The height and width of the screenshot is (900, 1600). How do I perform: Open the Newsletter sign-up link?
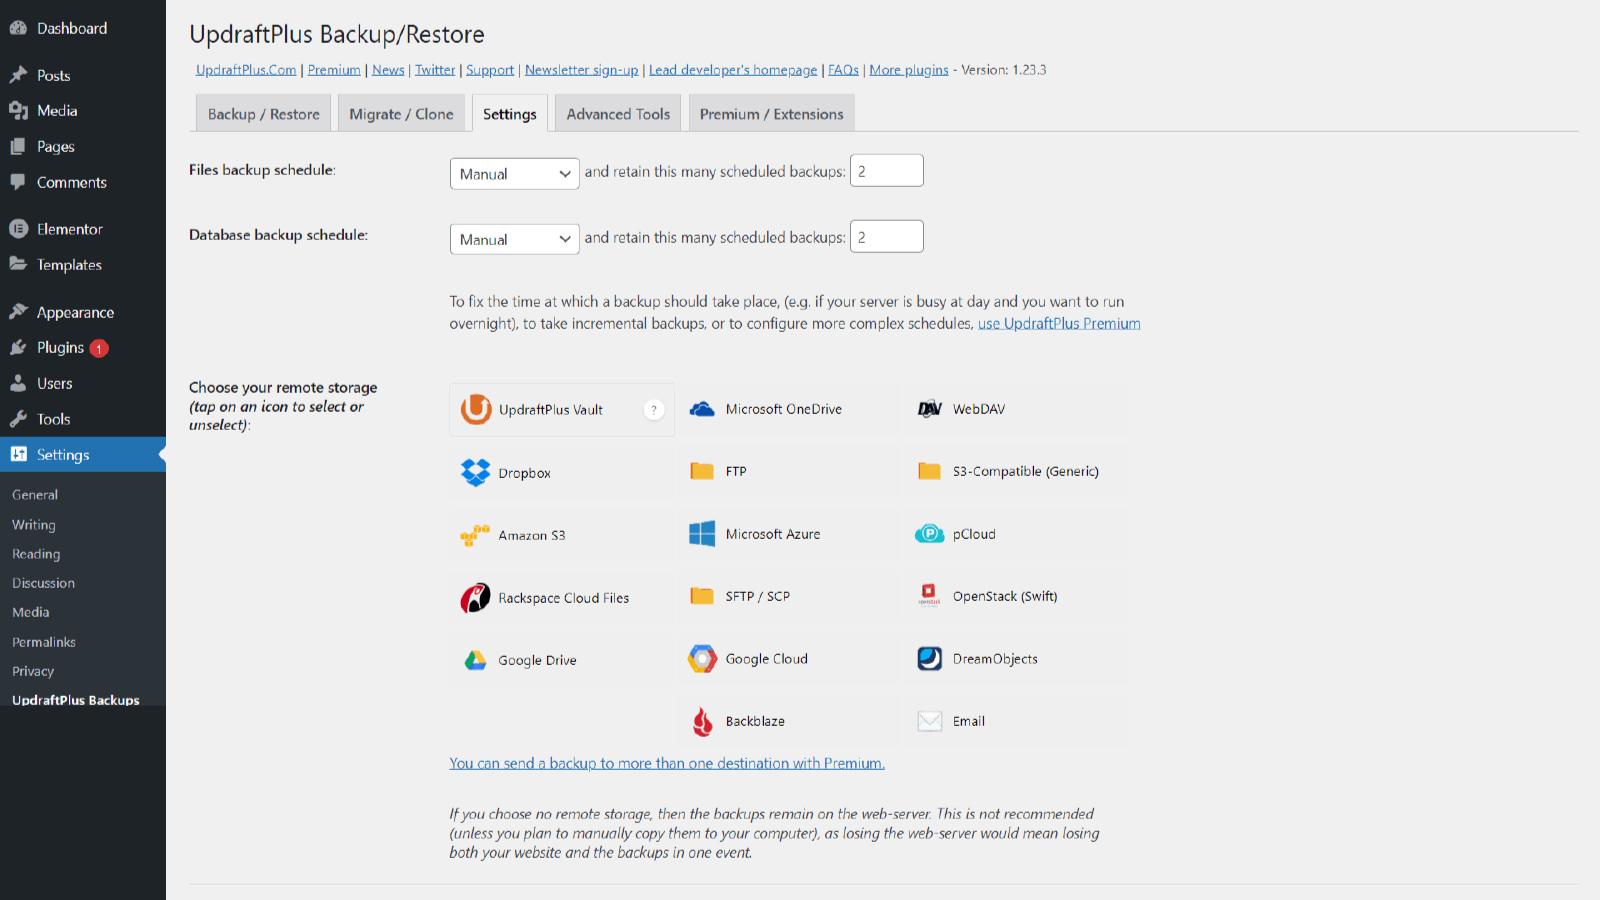581,70
